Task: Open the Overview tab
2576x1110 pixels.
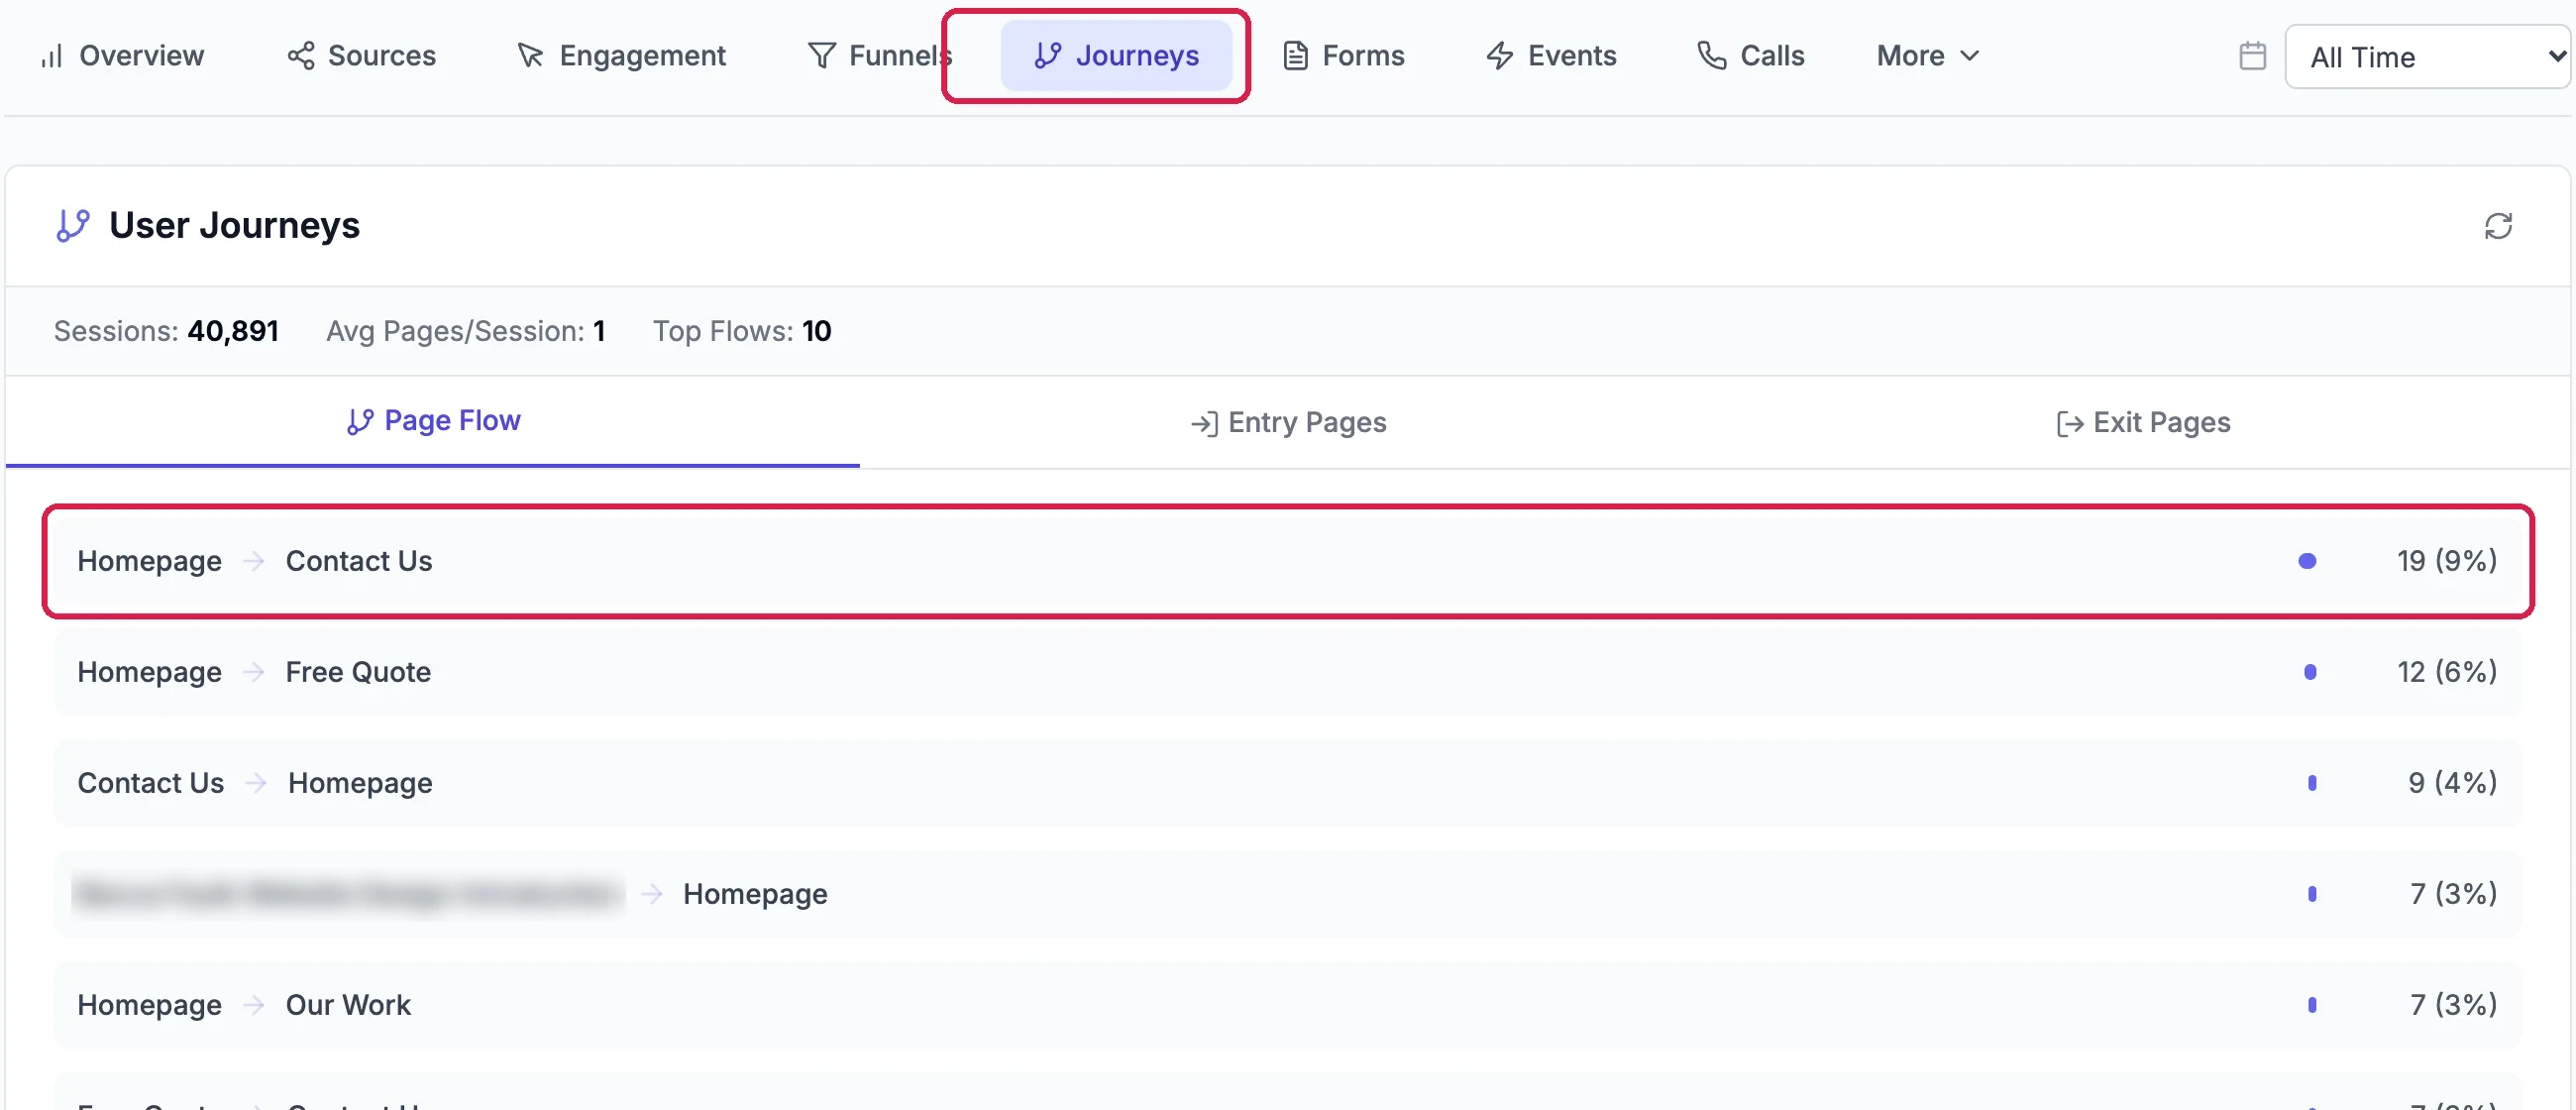Action: tap(122, 56)
